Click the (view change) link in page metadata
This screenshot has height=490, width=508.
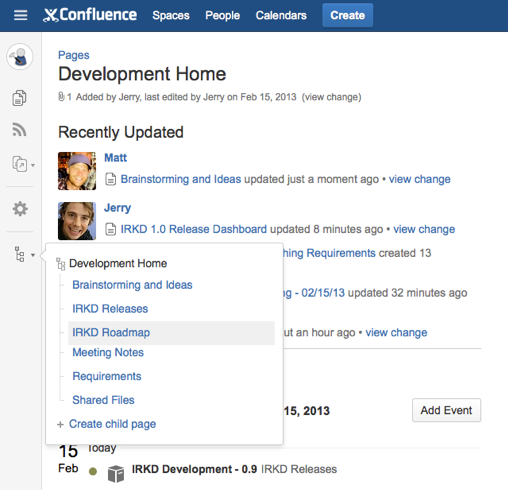(x=331, y=97)
